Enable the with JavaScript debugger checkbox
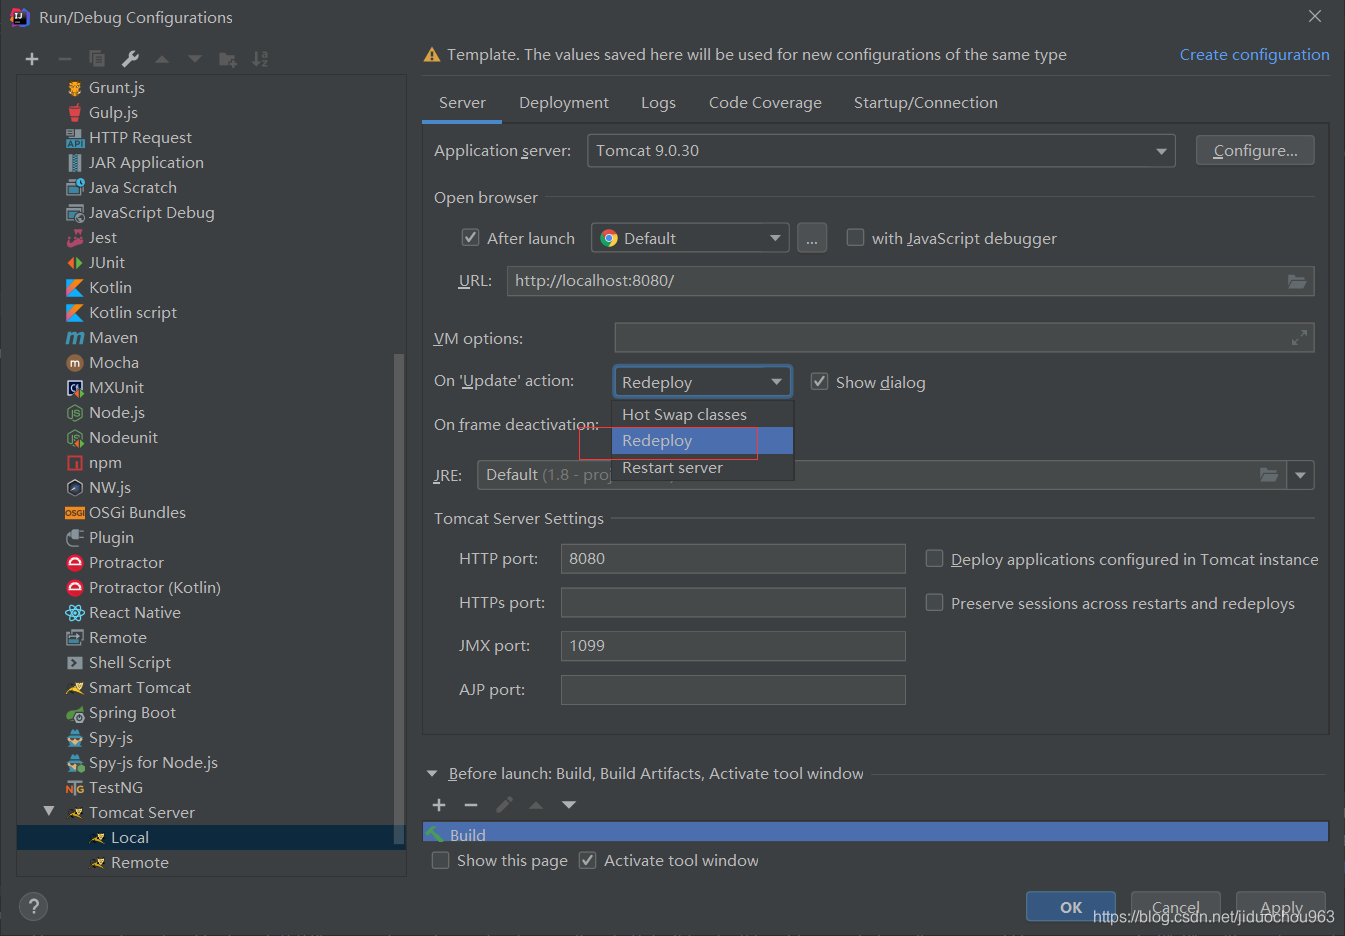The height and width of the screenshot is (936, 1345). click(855, 238)
